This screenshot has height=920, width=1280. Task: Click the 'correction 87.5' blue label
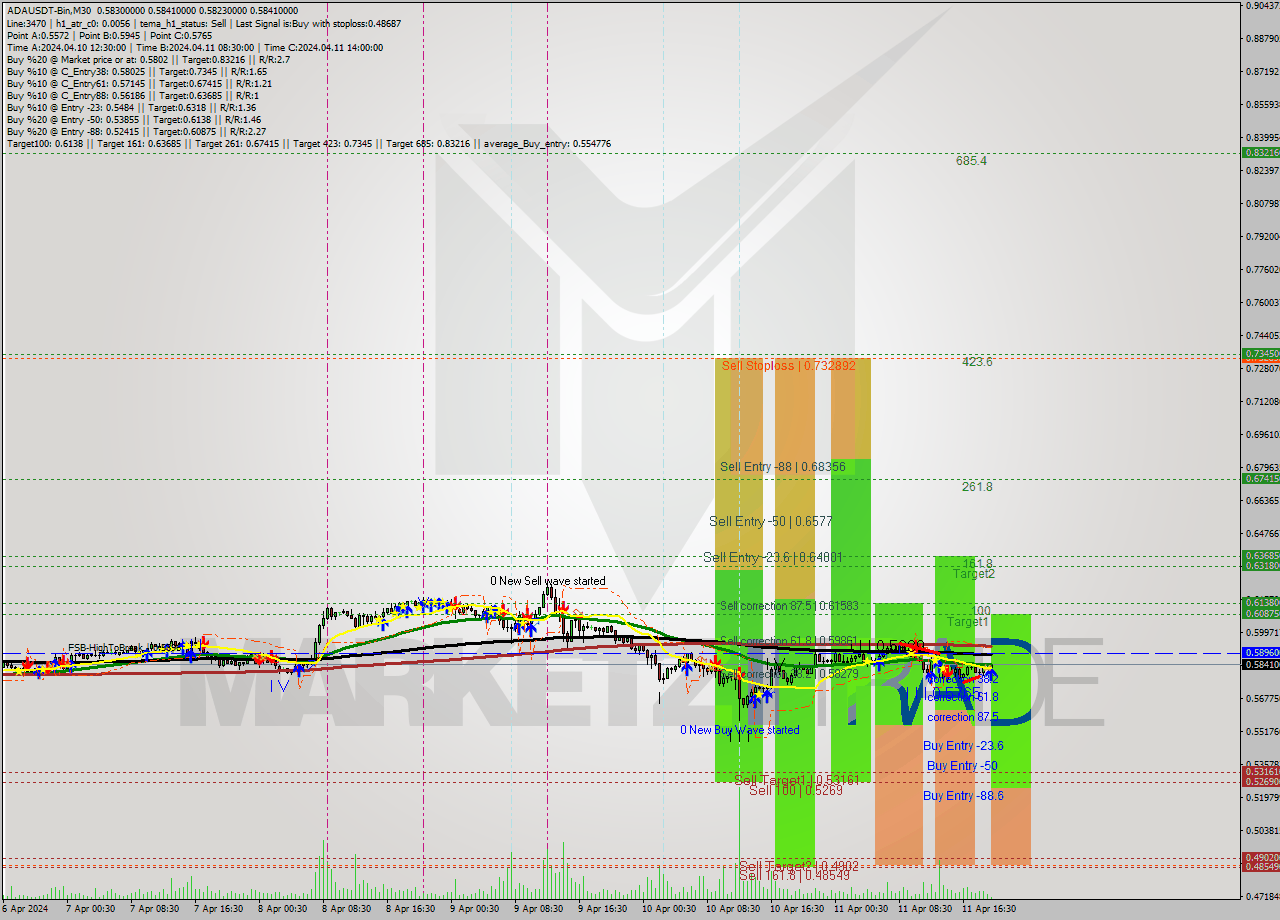(962, 717)
